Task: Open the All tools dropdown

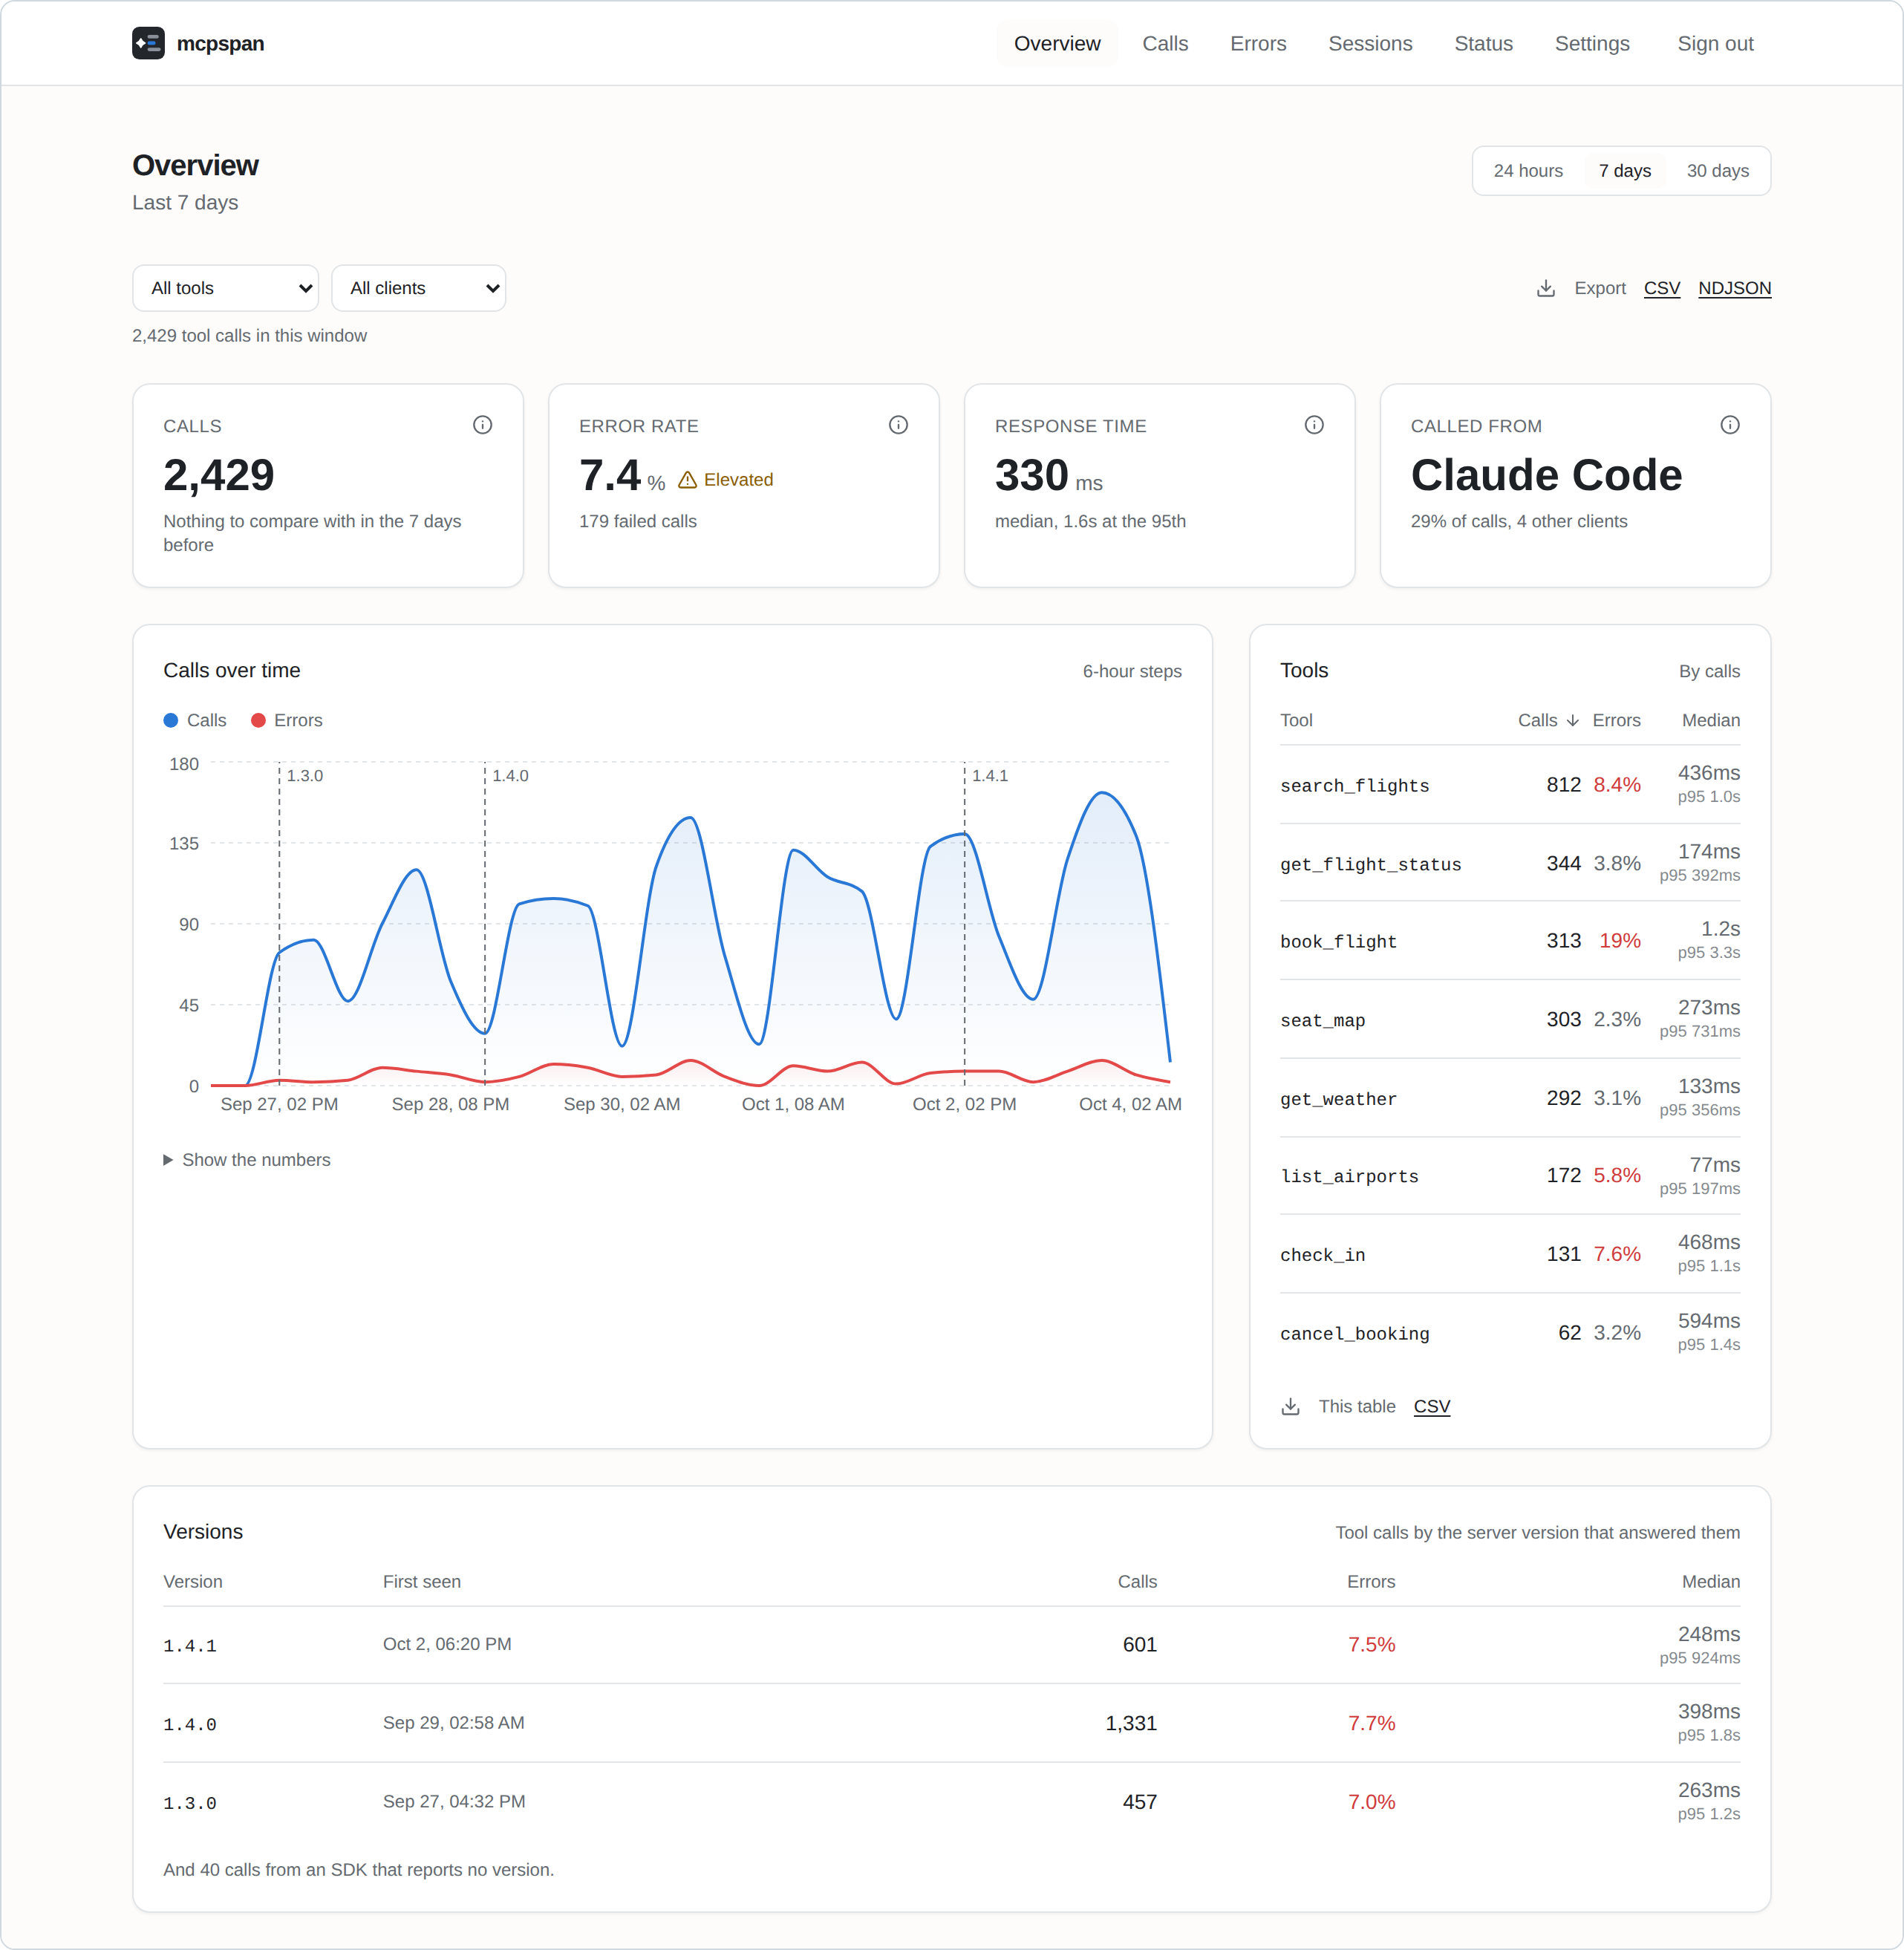Action: coord(226,288)
